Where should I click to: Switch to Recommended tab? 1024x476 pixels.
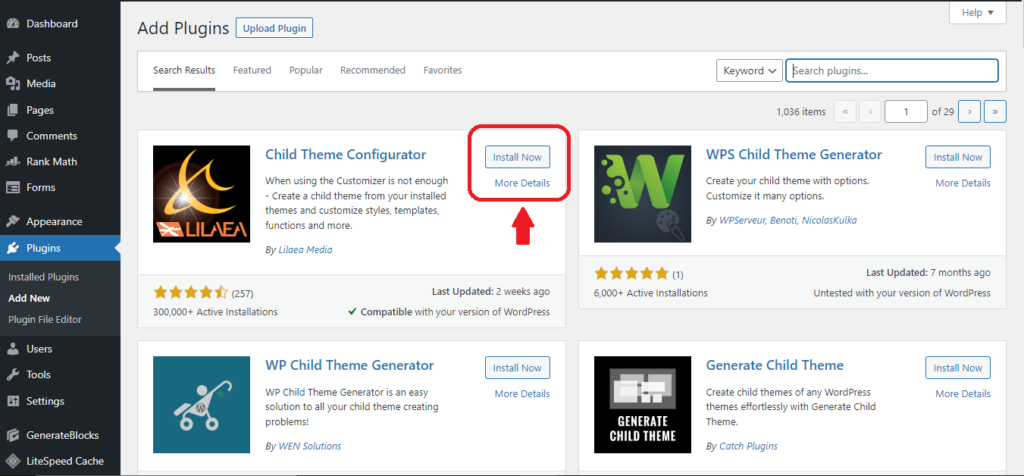[x=373, y=70]
